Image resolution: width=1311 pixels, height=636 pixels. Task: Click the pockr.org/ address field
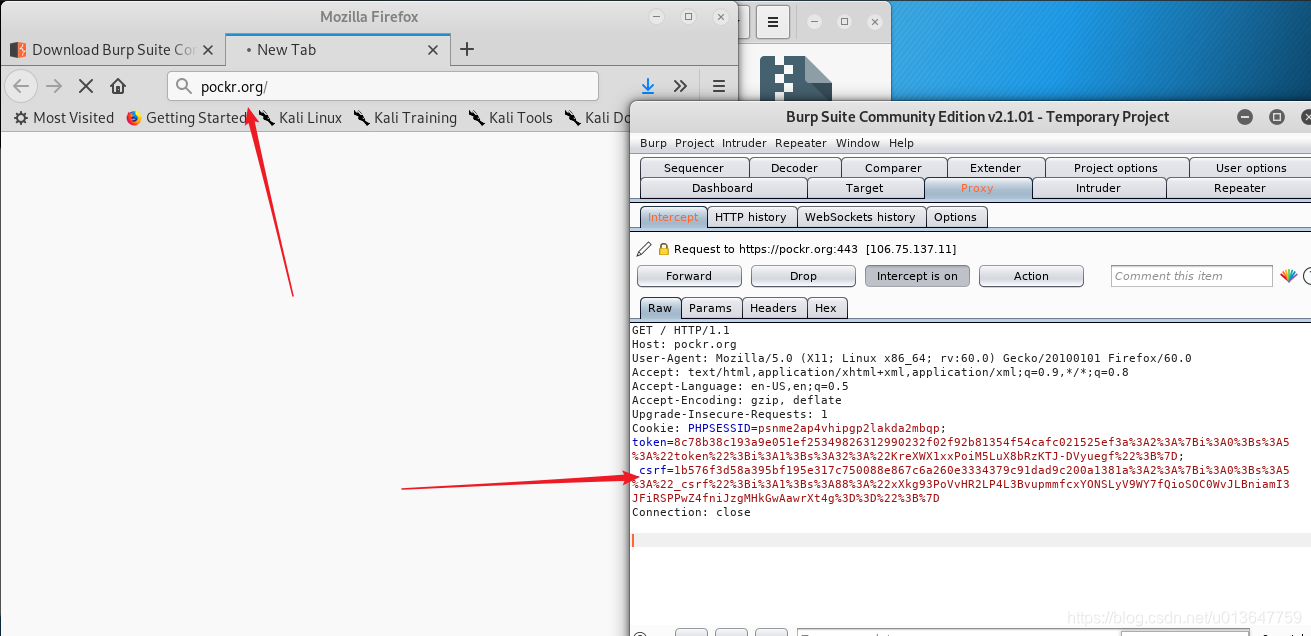383,86
